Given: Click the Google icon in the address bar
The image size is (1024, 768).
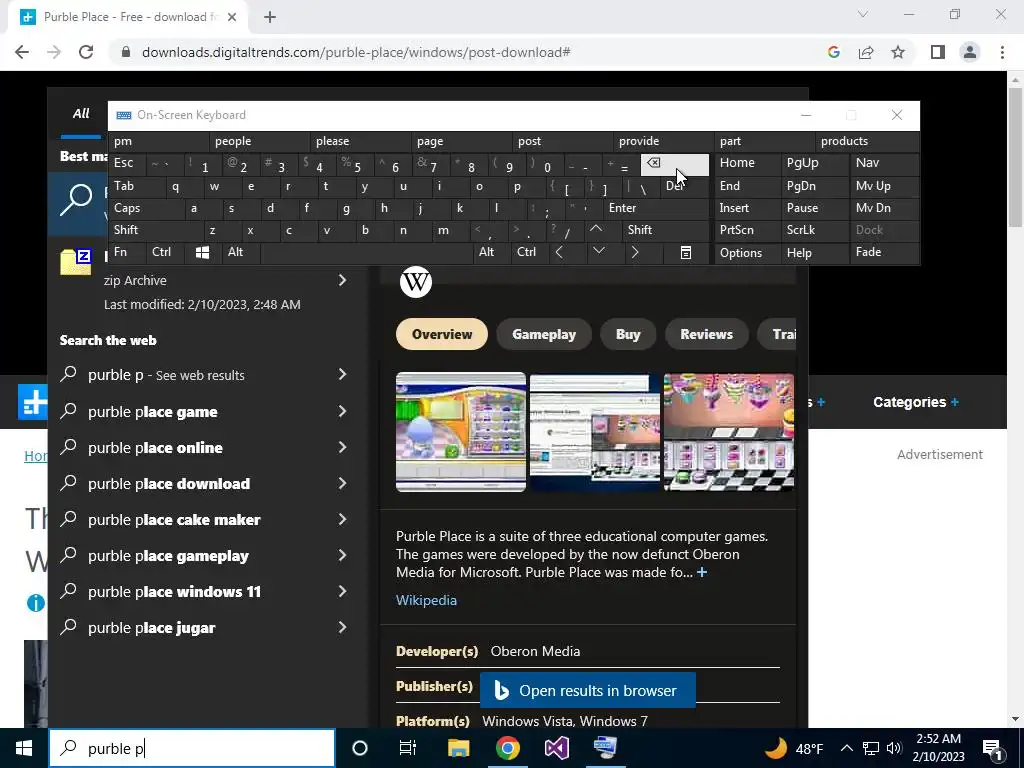Looking at the screenshot, I should pyautogui.click(x=833, y=52).
